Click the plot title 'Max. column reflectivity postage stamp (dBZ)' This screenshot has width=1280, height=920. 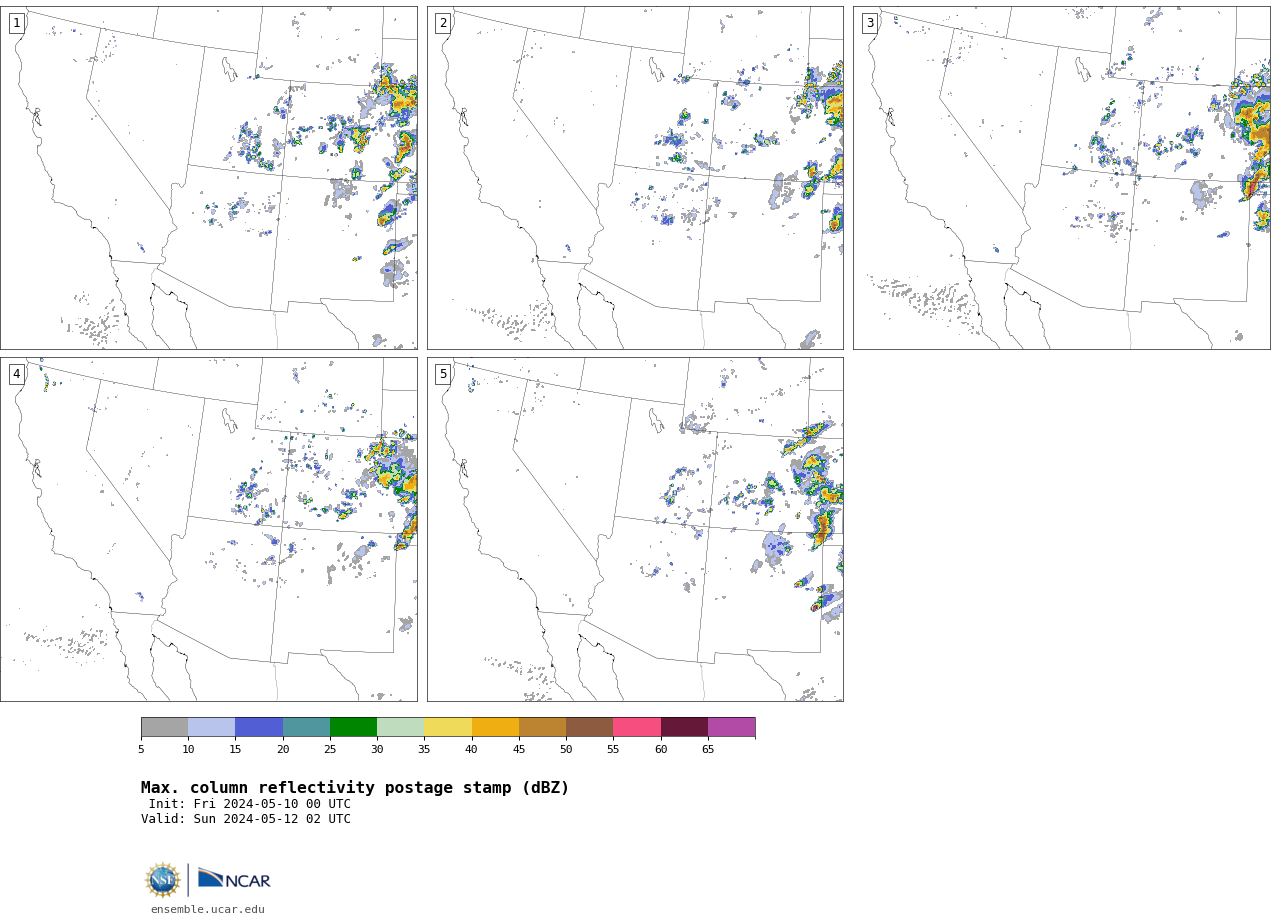pyautogui.click(x=355, y=788)
